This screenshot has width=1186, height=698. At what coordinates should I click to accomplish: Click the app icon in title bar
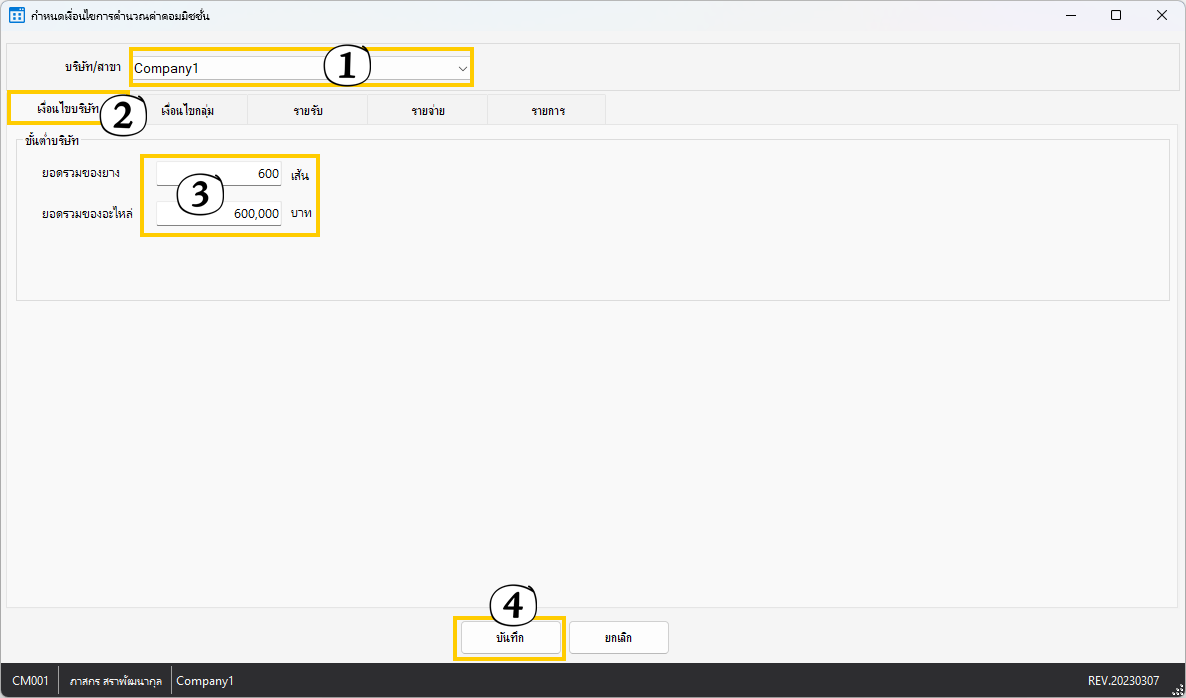pyautogui.click(x=16, y=16)
